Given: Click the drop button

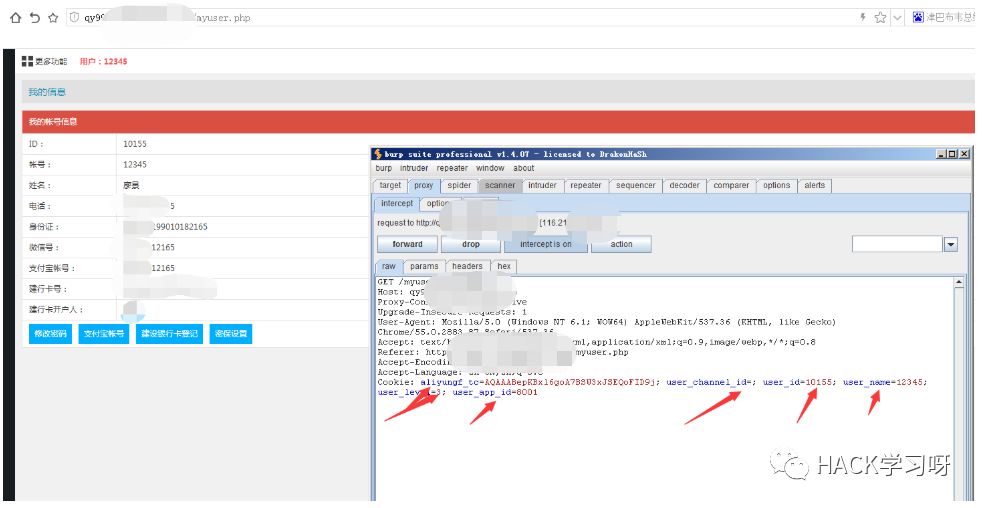Looking at the screenshot, I should [470, 244].
